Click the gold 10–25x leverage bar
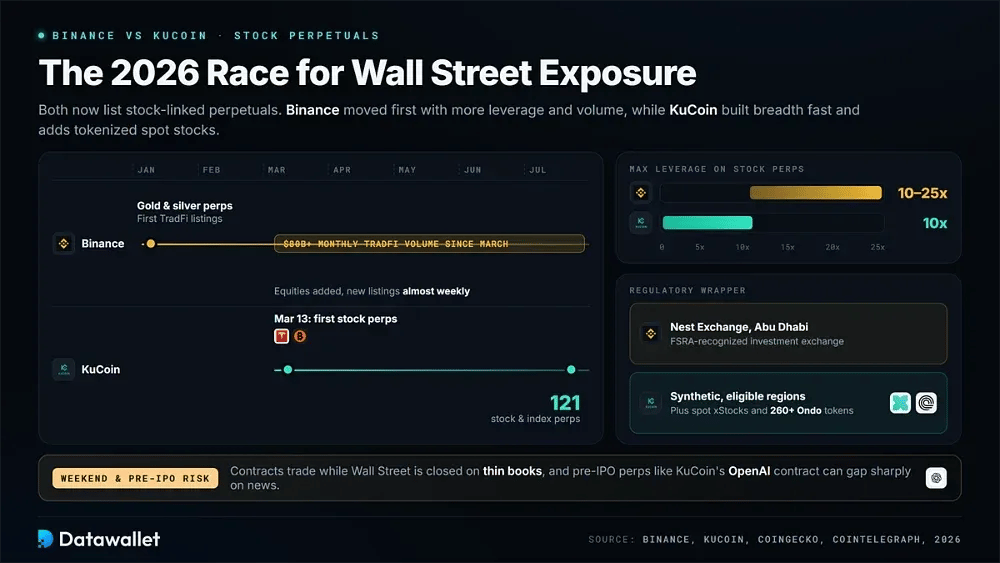This screenshot has width=1000, height=563. [816, 193]
